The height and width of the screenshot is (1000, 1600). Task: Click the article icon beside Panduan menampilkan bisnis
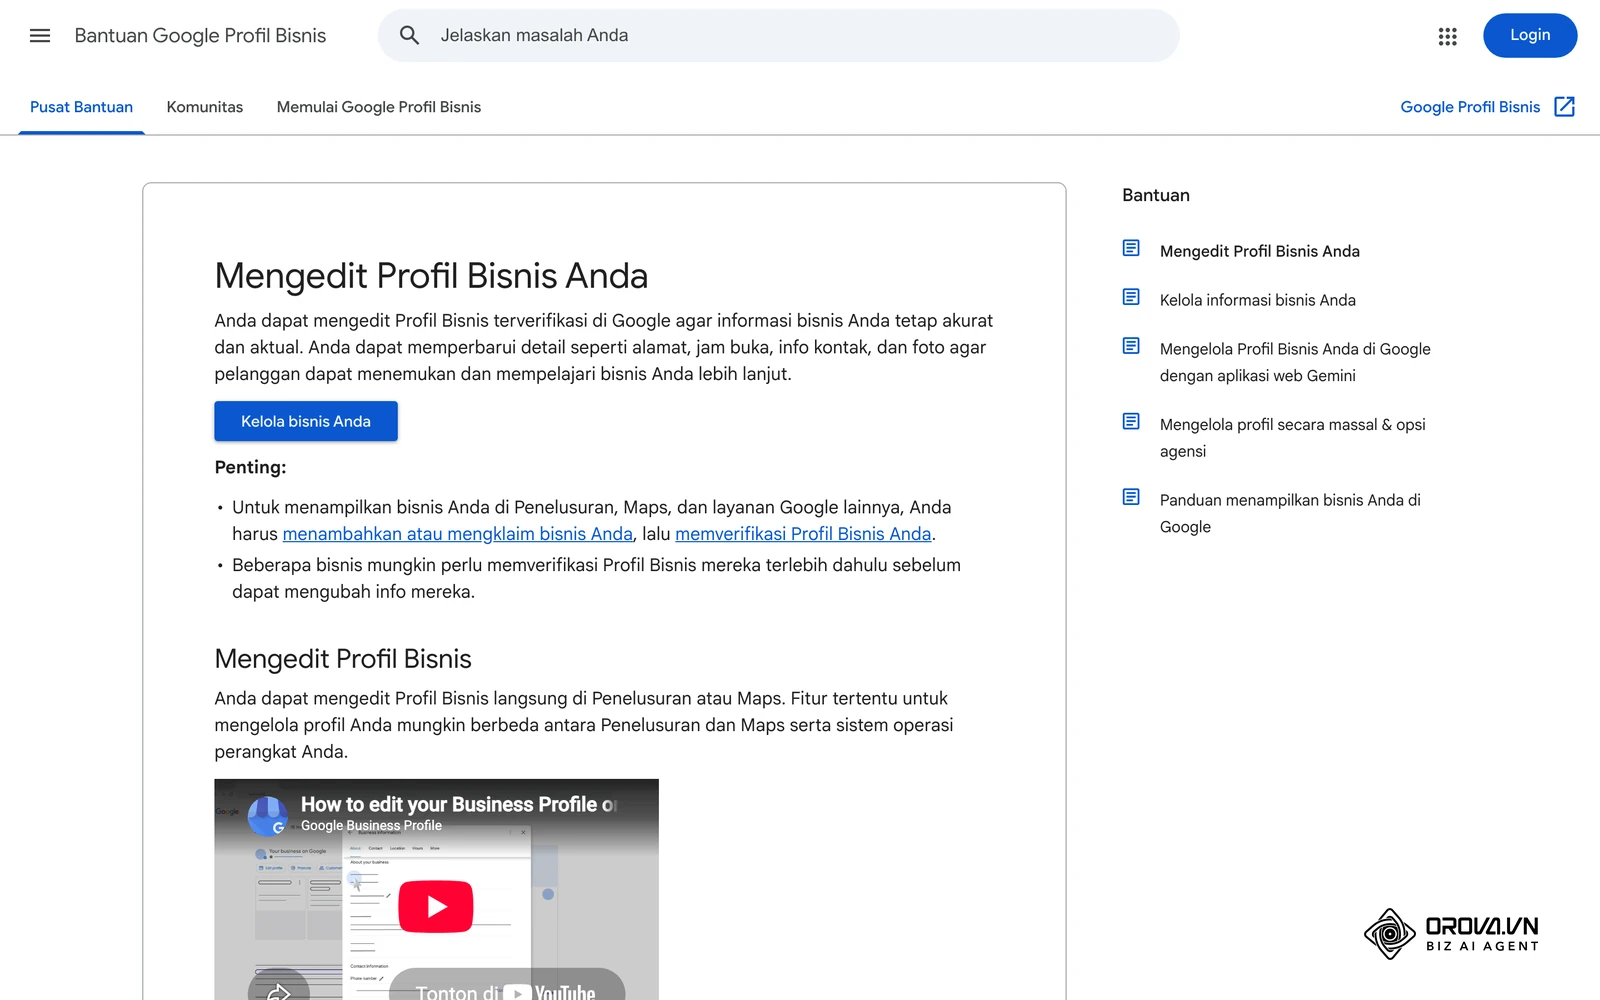[x=1131, y=497]
